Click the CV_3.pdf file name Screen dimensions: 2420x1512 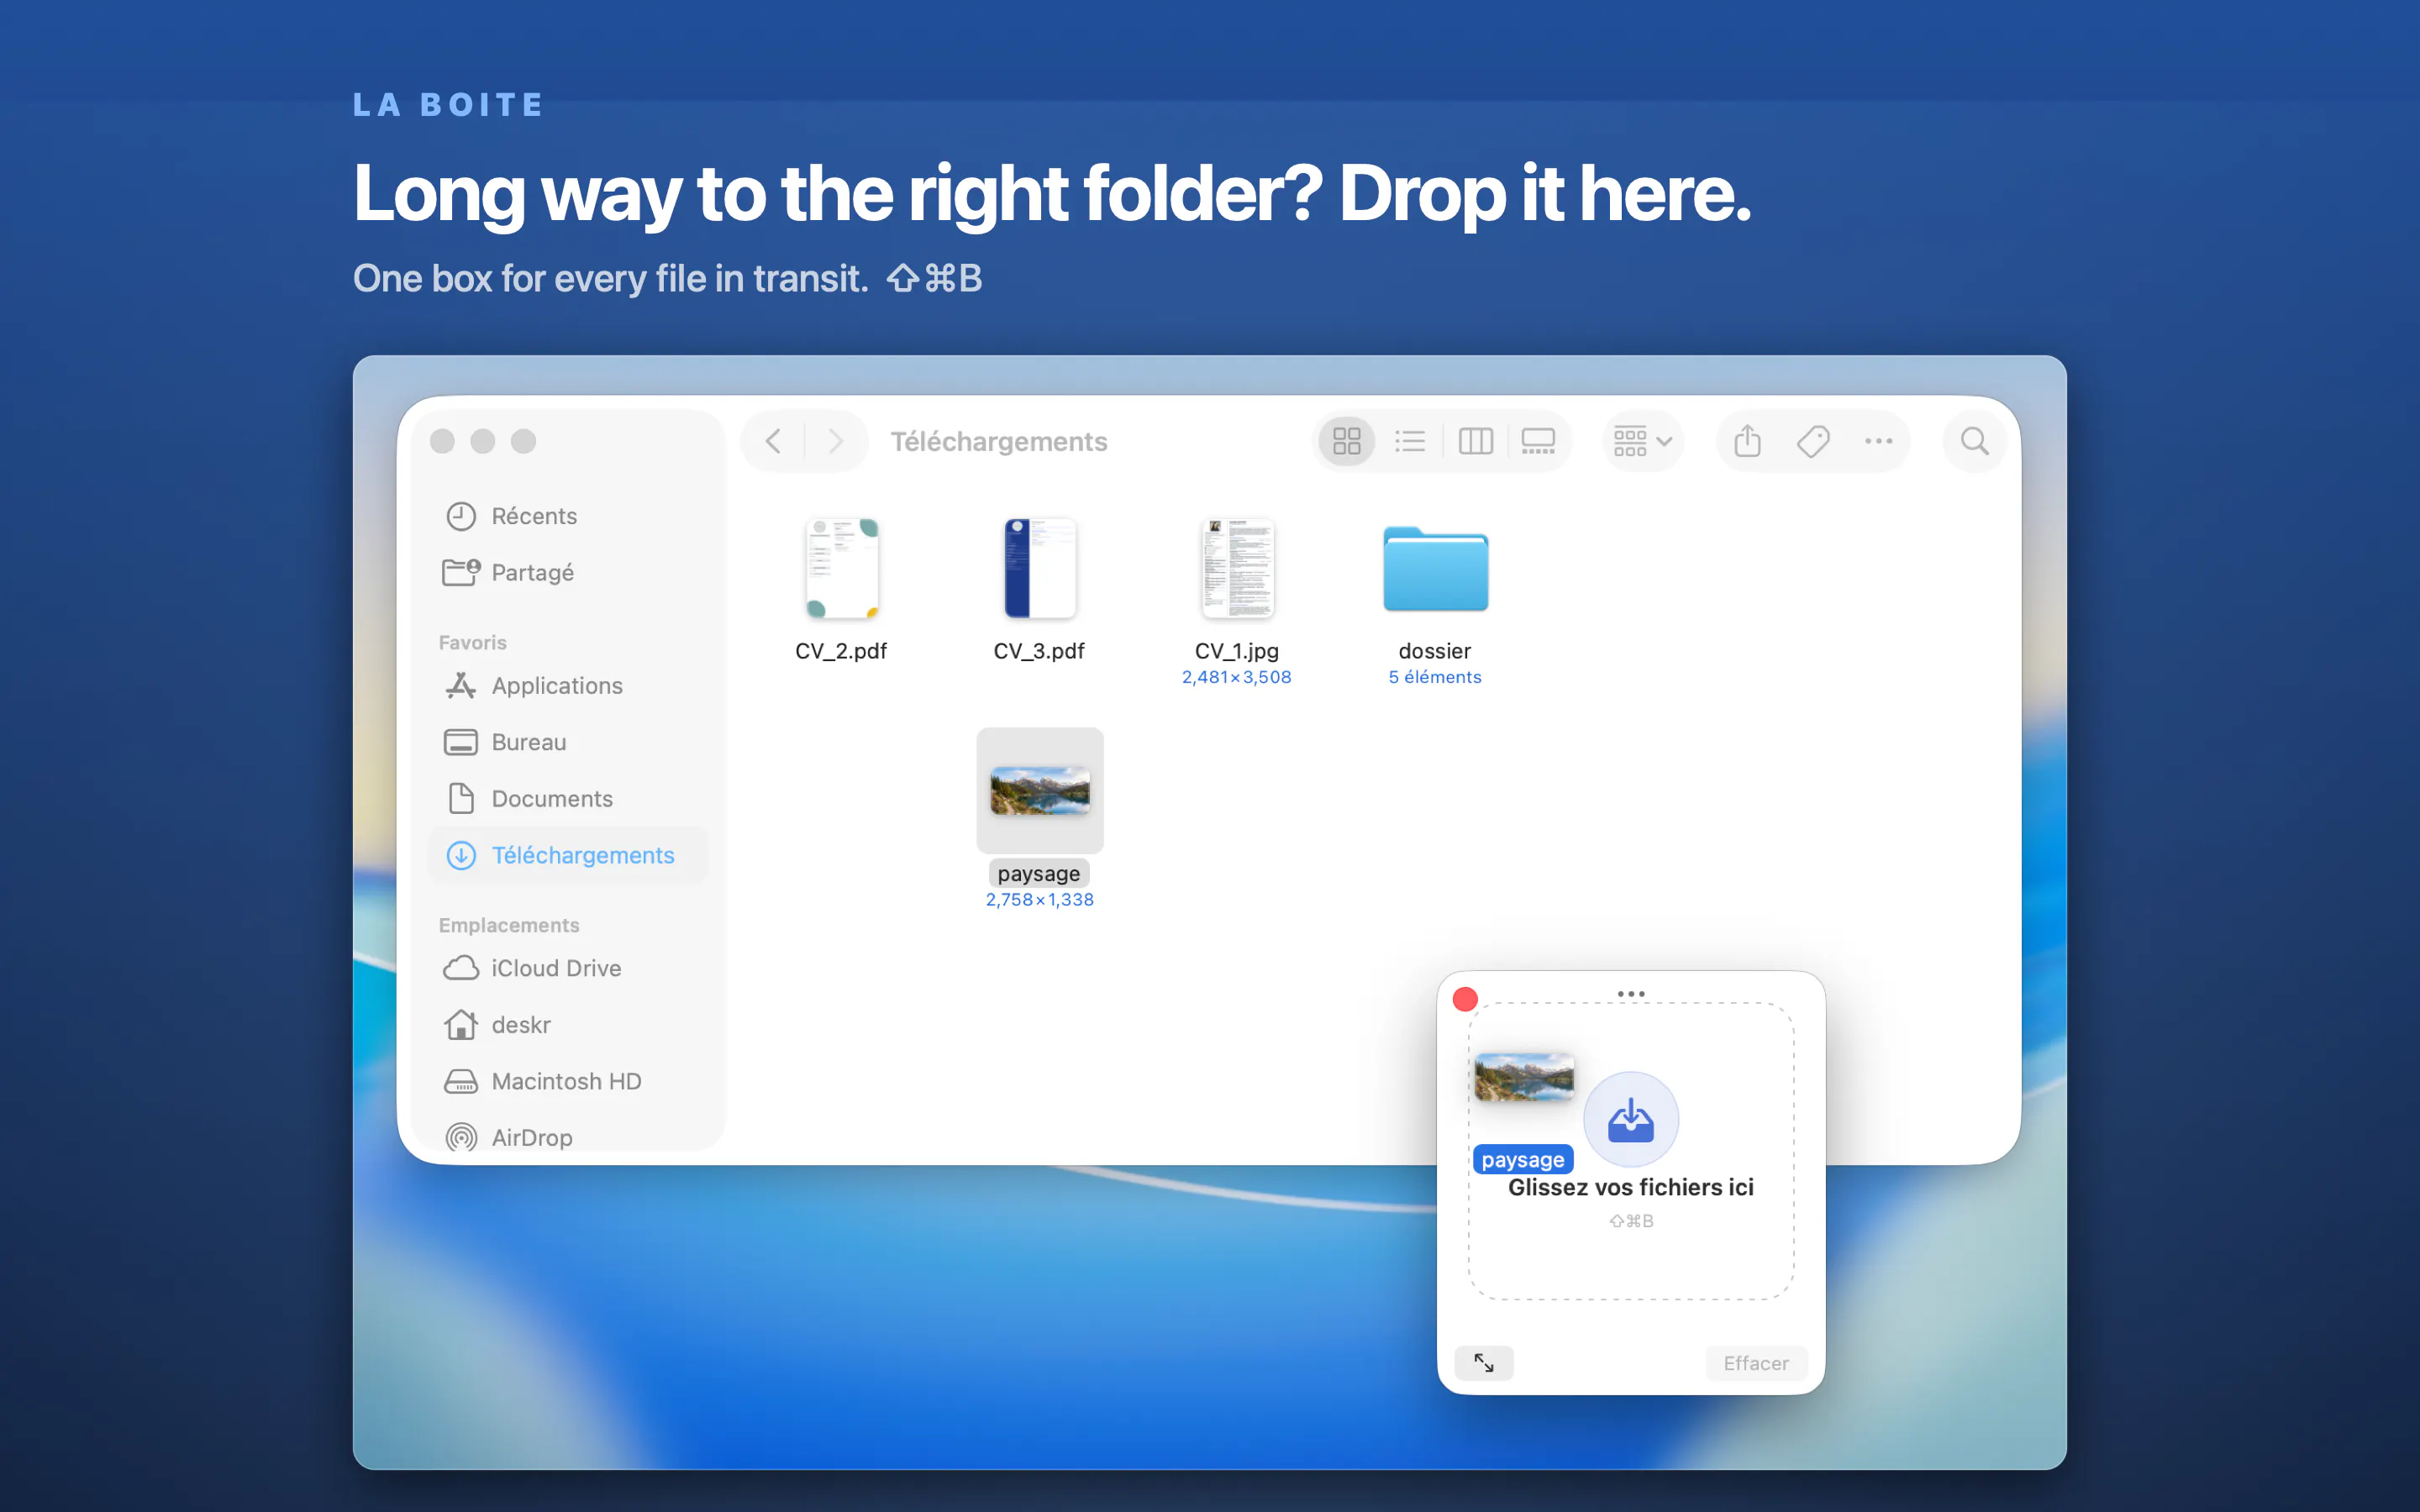click(x=1039, y=651)
